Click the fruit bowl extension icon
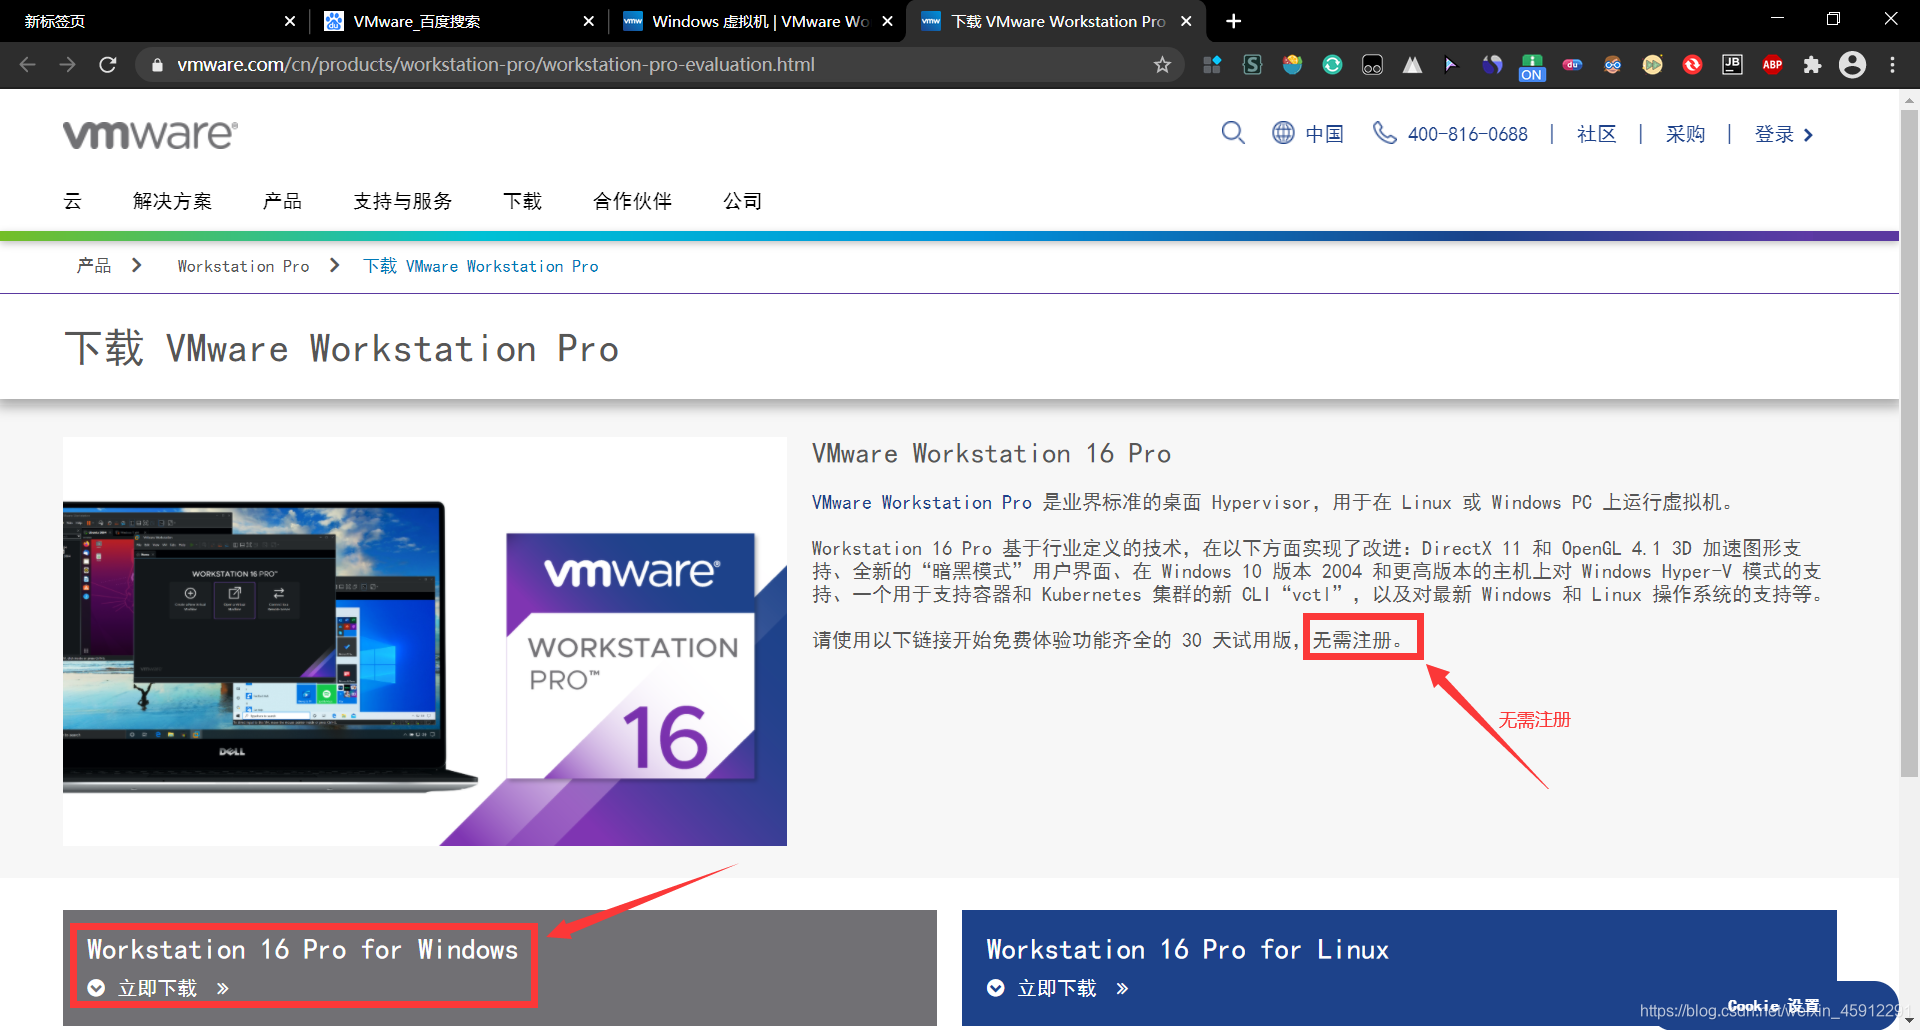The image size is (1920, 1030). [x=1292, y=65]
